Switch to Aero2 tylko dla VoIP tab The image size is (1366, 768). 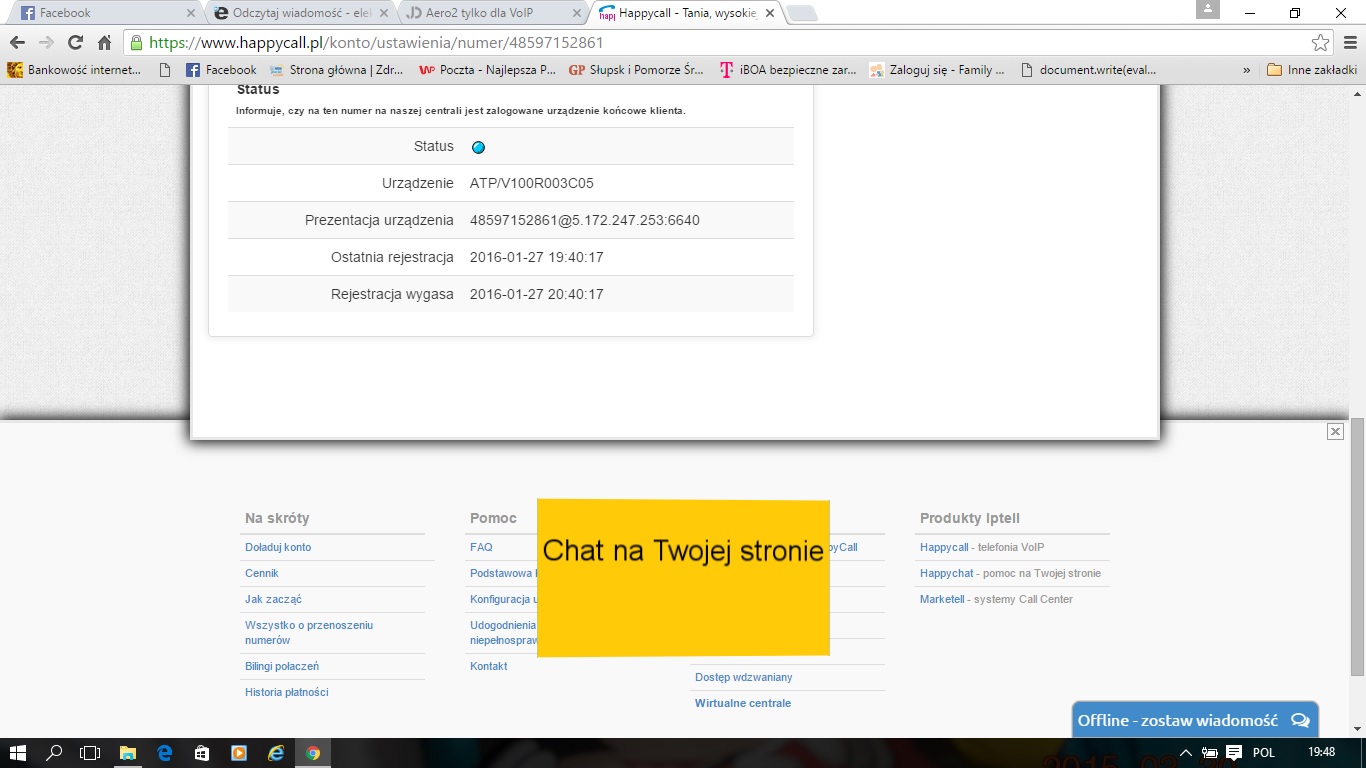485,13
